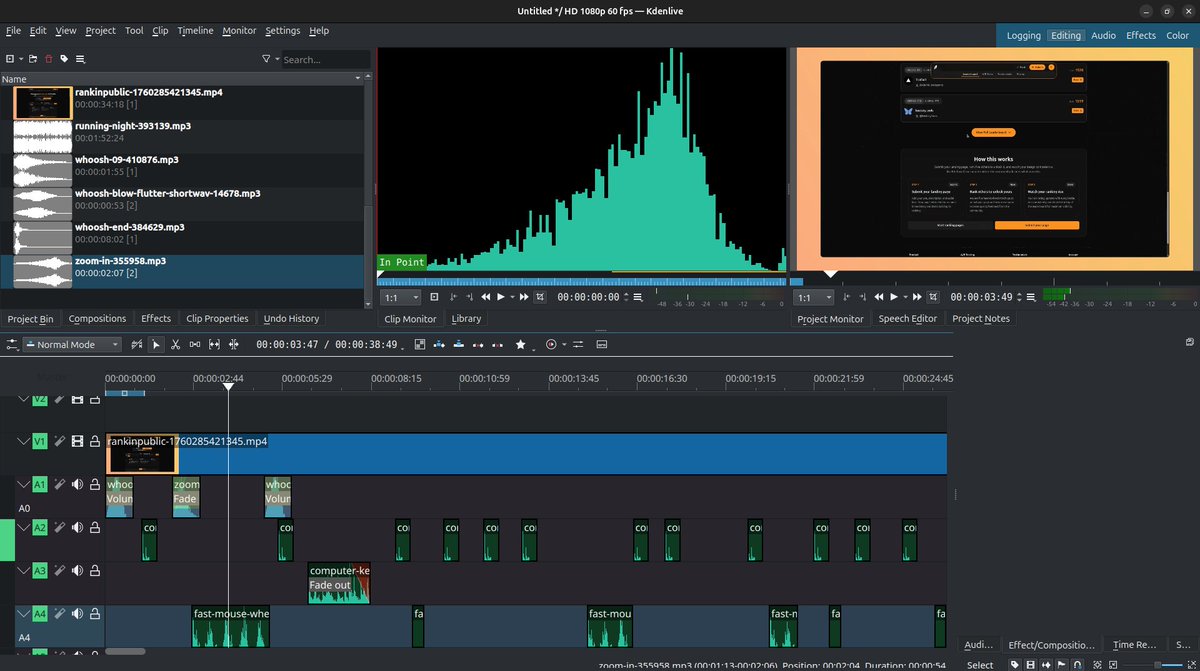The image size is (1200, 671).
Task: Click into the Project Bin search field
Action: [326, 59]
